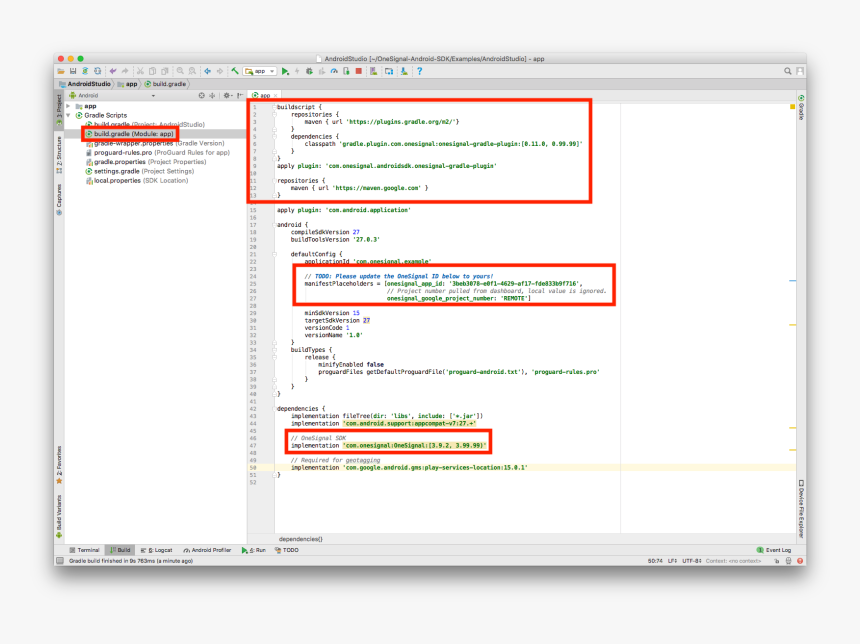Screen dimensions: 860x644
Task: Hide the Project panel with the pin icon
Action: tap(240, 95)
